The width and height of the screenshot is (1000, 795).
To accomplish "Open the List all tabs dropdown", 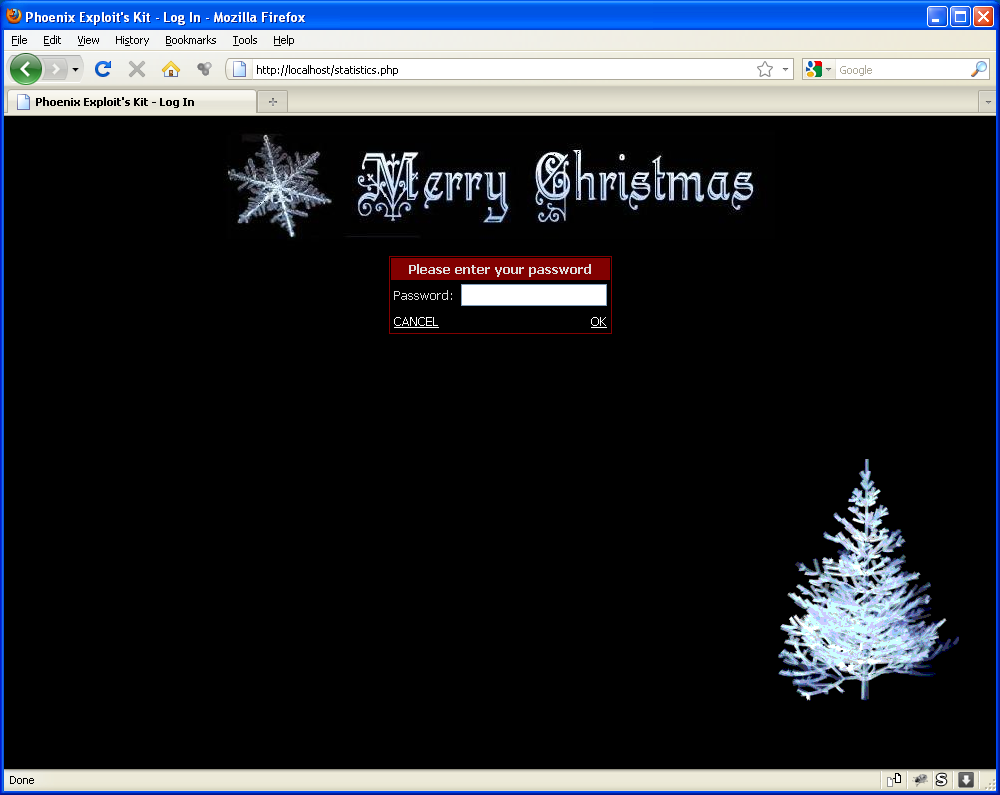I will (988, 102).
